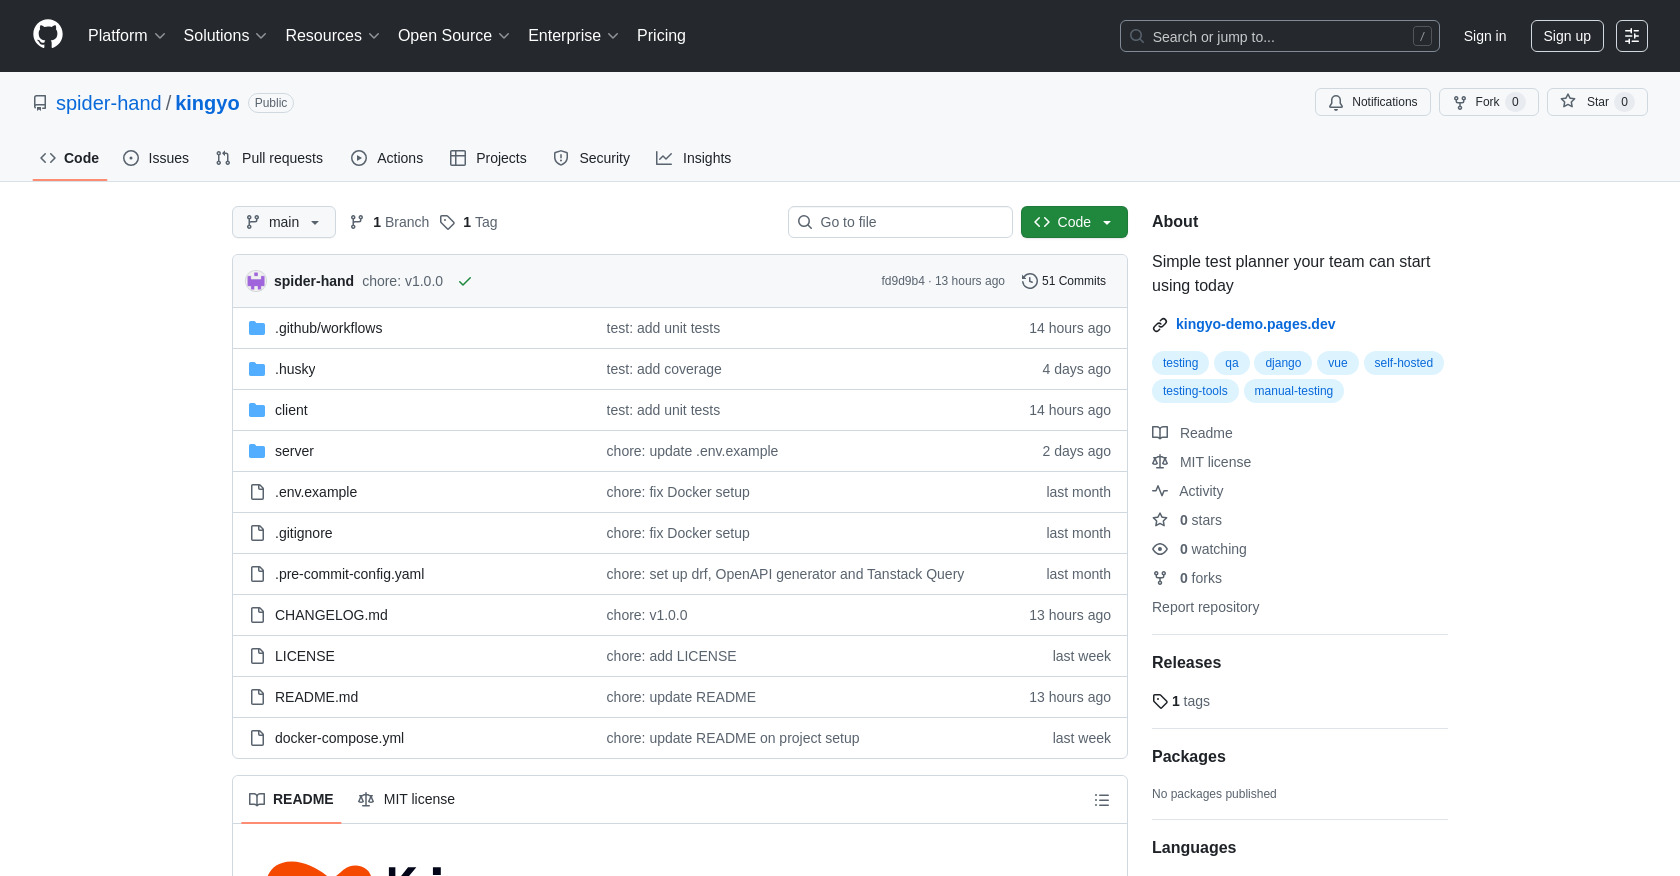1680x876 pixels.
Task: Switch to the Actions tab
Action: 387,158
